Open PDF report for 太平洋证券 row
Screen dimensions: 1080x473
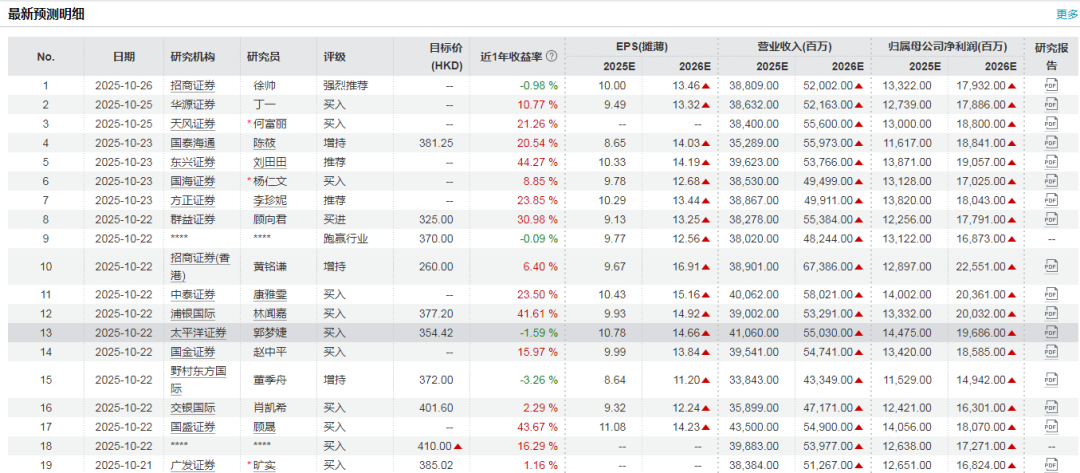[1051, 333]
